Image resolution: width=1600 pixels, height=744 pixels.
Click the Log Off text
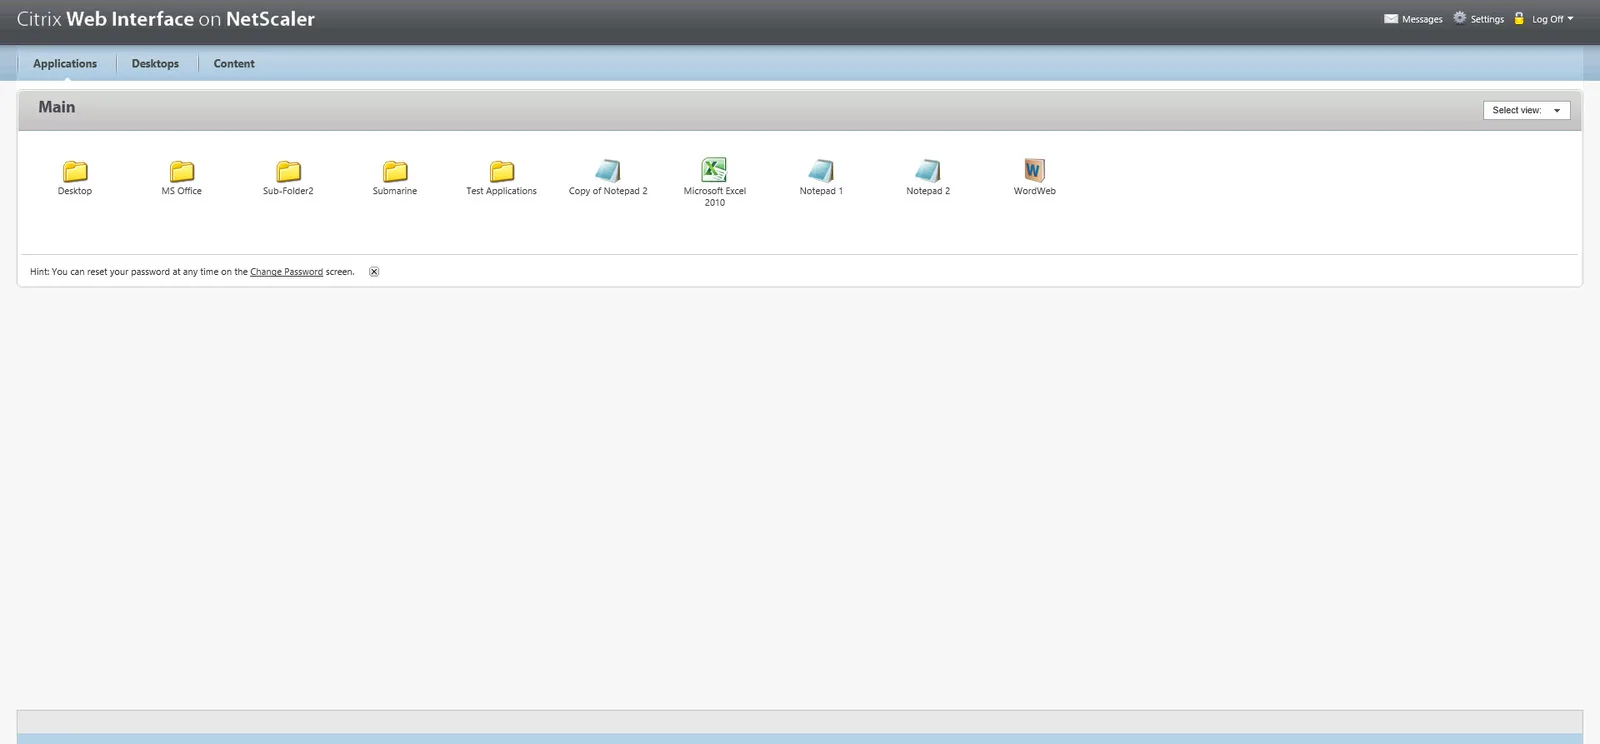pyautogui.click(x=1547, y=19)
